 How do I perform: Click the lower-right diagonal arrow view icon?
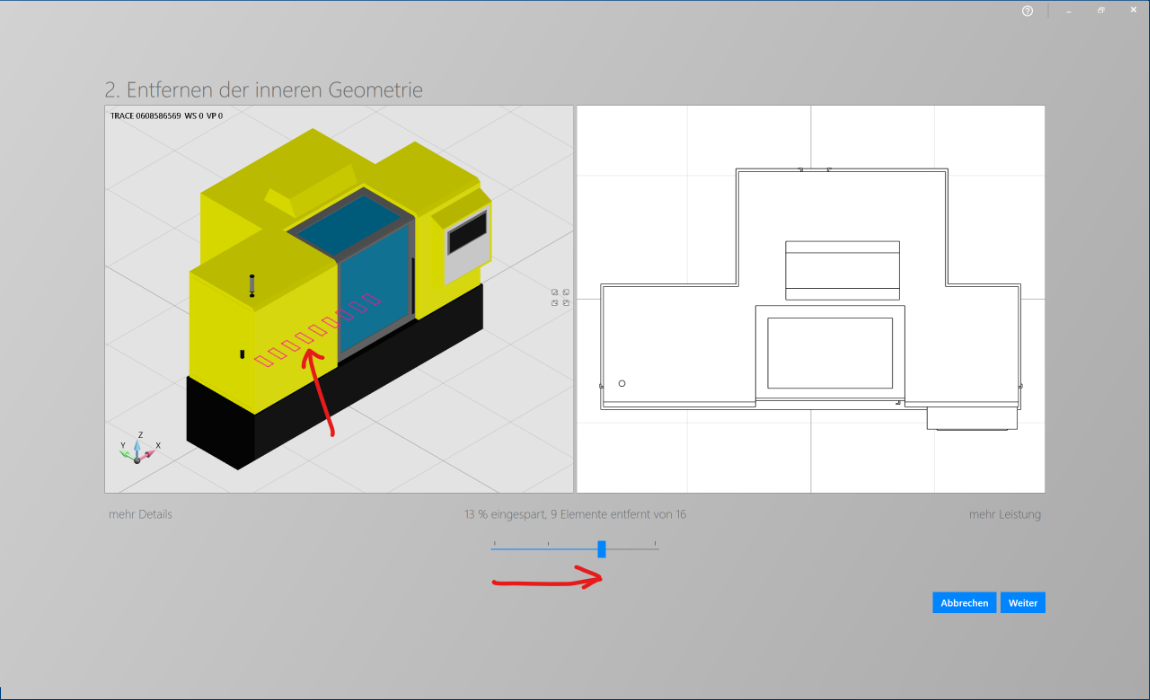pos(565,302)
